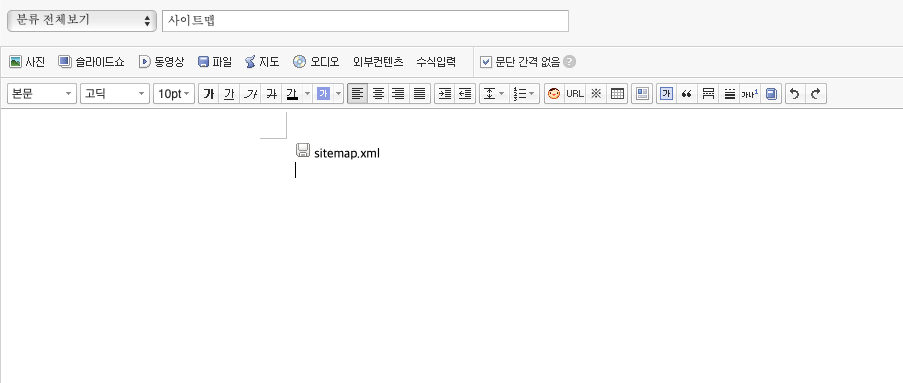Insert a link with the URL button

[x=575, y=93]
